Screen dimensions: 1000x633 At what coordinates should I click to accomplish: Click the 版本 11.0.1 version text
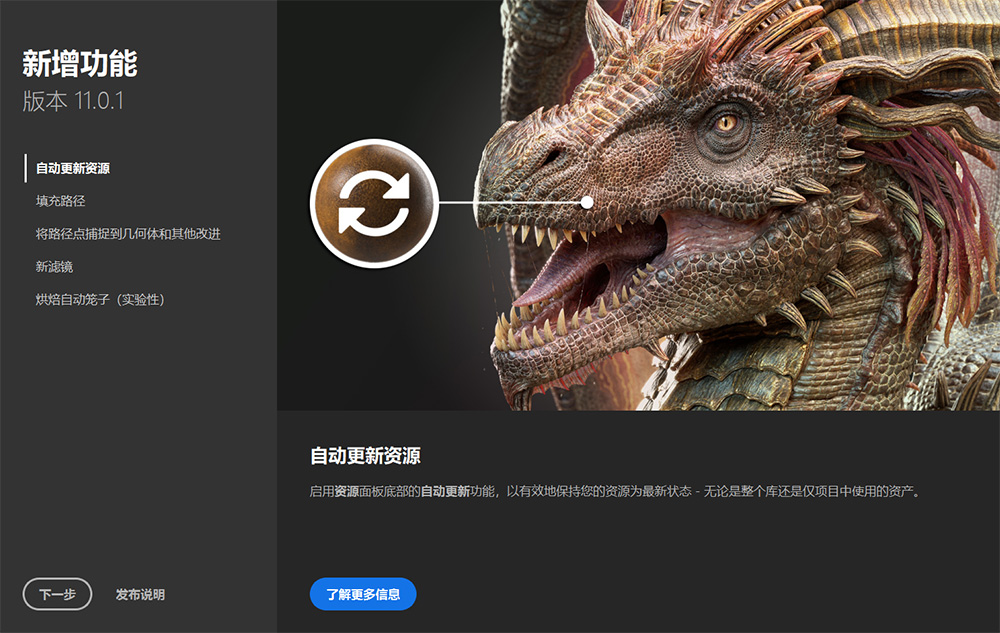[73, 101]
